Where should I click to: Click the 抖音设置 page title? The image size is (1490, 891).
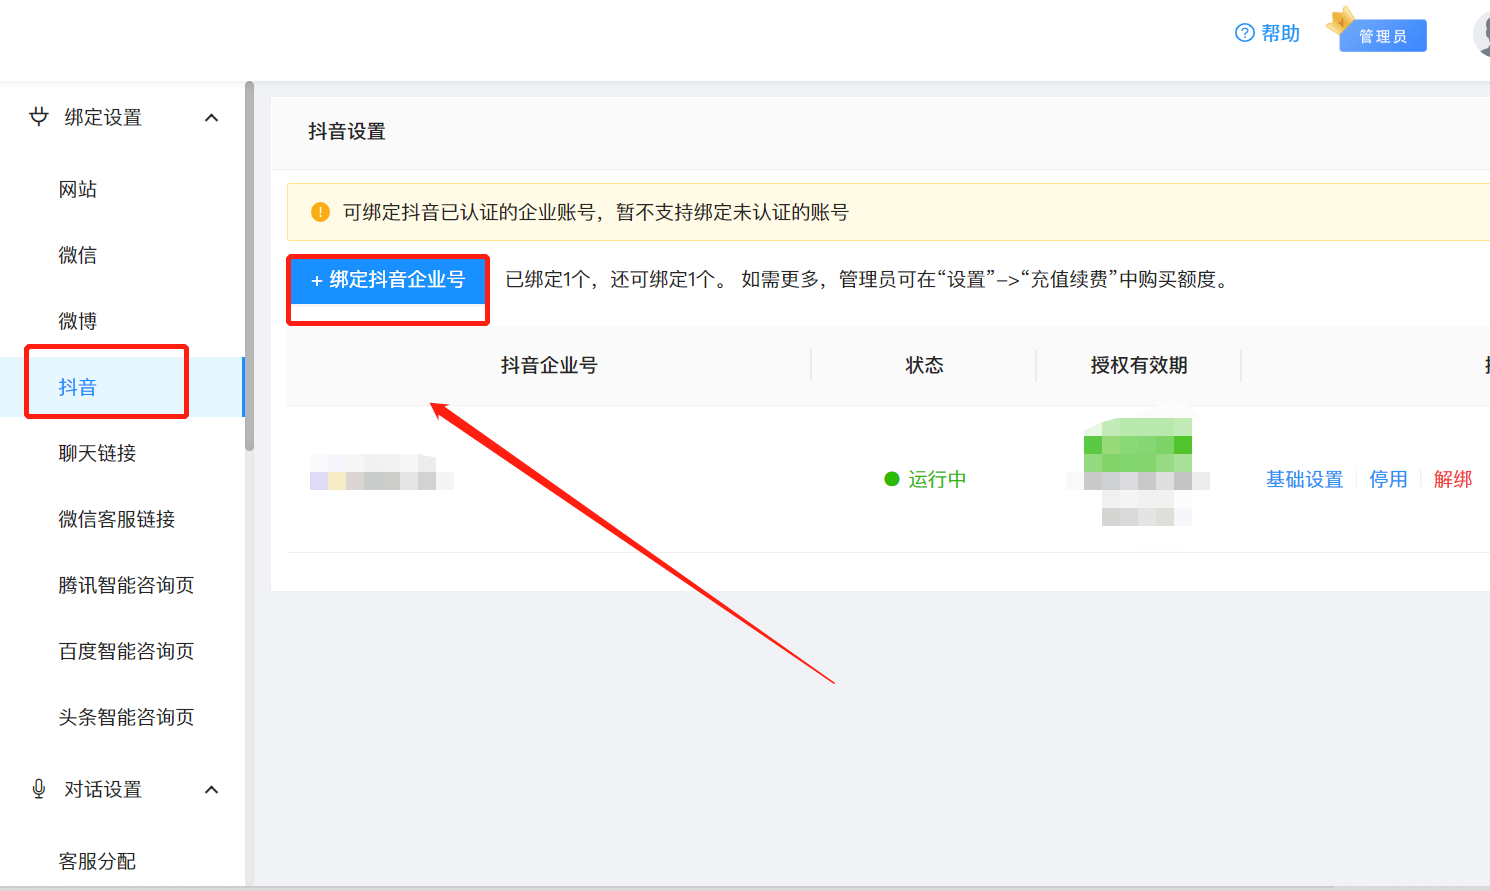tap(347, 131)
